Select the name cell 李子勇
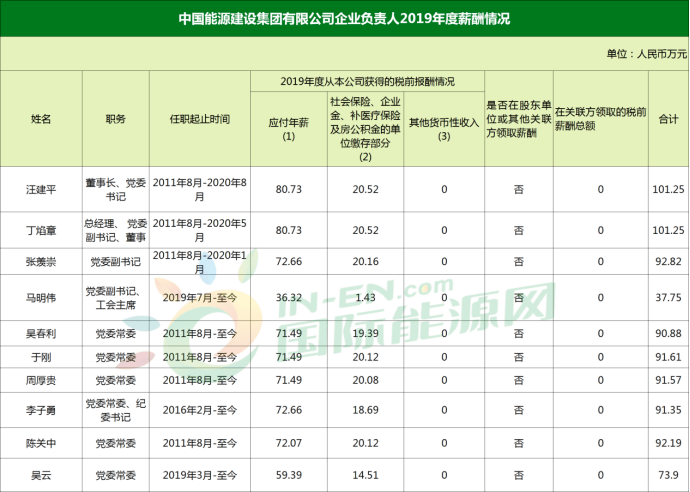Viewport: 690px width, 492px height. point(41,410)
